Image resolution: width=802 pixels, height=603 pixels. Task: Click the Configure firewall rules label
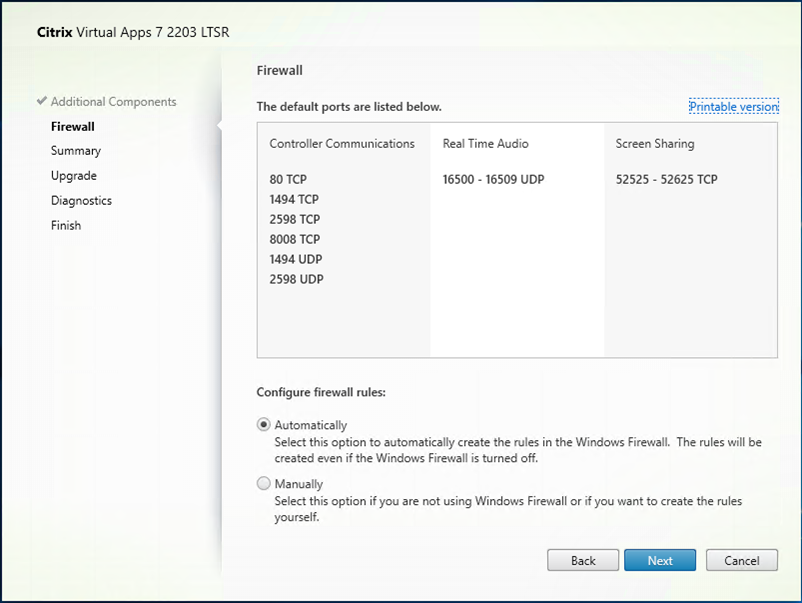pos(321,392)
